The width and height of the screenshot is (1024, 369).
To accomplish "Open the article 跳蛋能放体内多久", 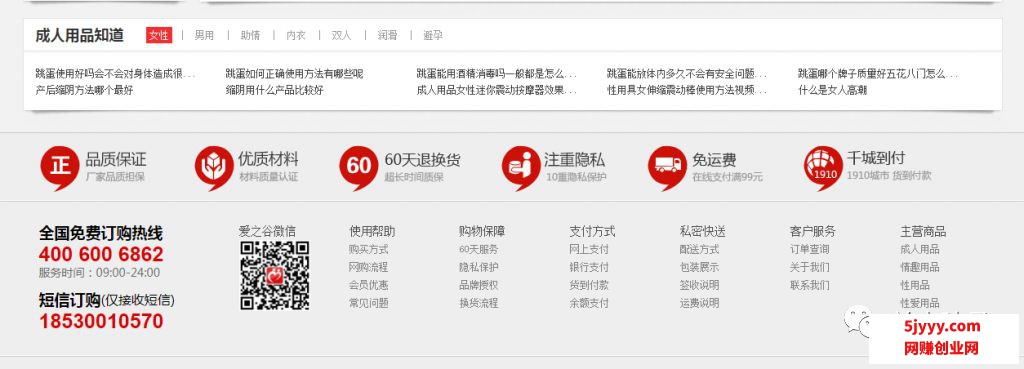I will [x=687, y=73].
